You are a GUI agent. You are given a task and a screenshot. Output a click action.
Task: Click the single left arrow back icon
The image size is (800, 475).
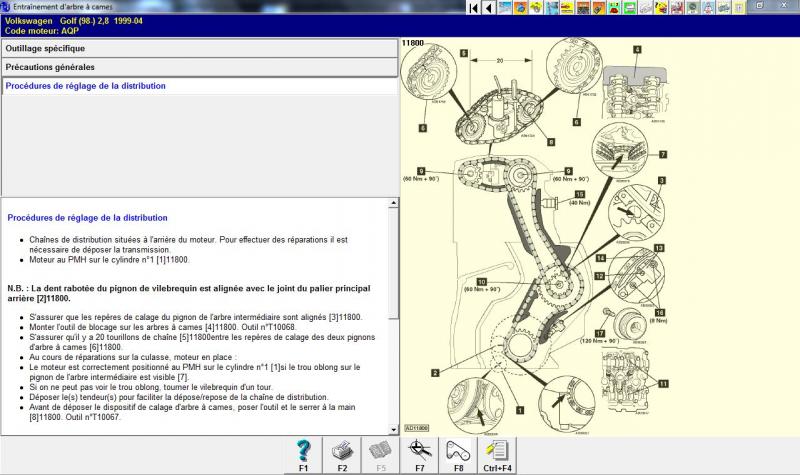[x=489, y=7]
